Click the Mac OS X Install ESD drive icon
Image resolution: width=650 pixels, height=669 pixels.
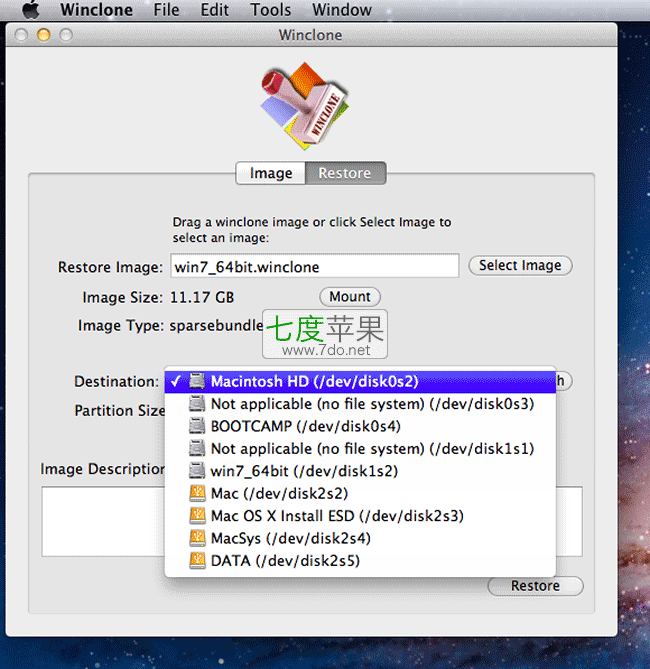(x=197, y=515)
